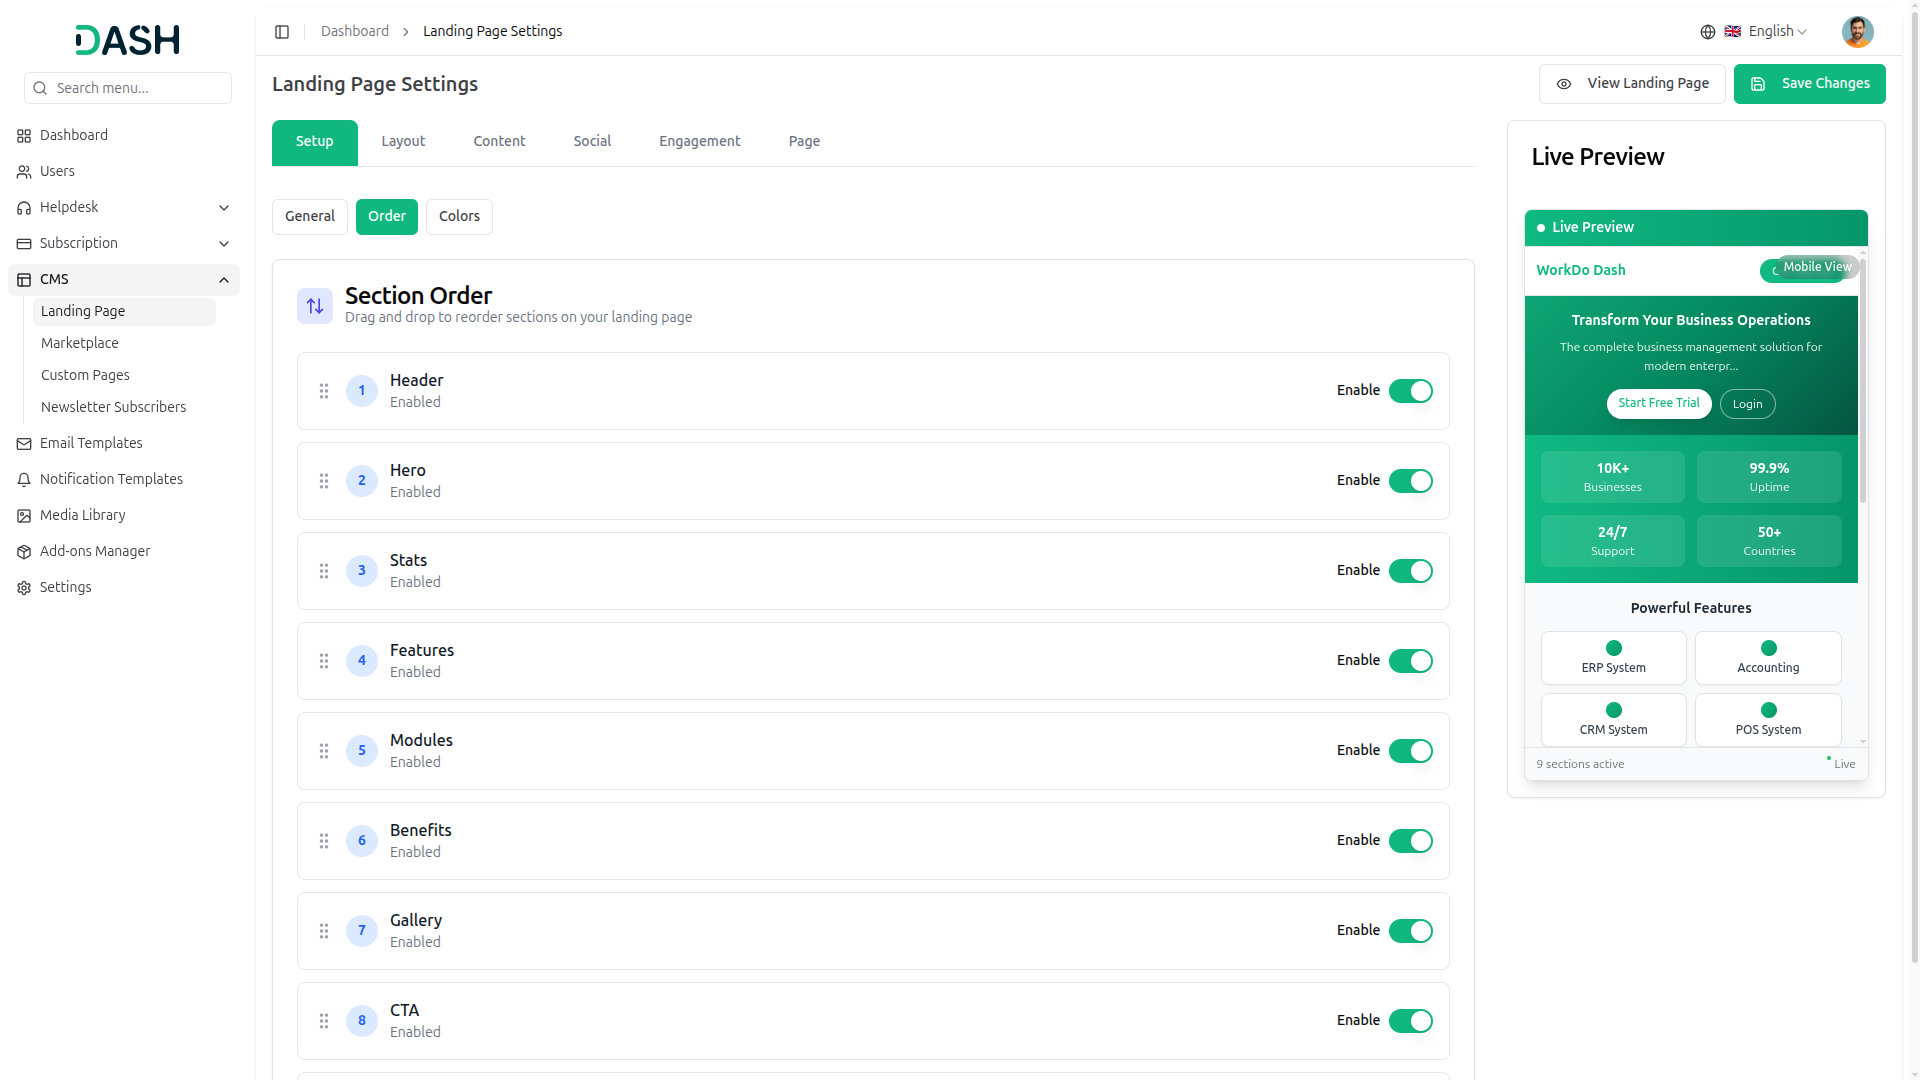Toggle off the Features section
Screen dimensions: 1920x1080
[1410, 661]
